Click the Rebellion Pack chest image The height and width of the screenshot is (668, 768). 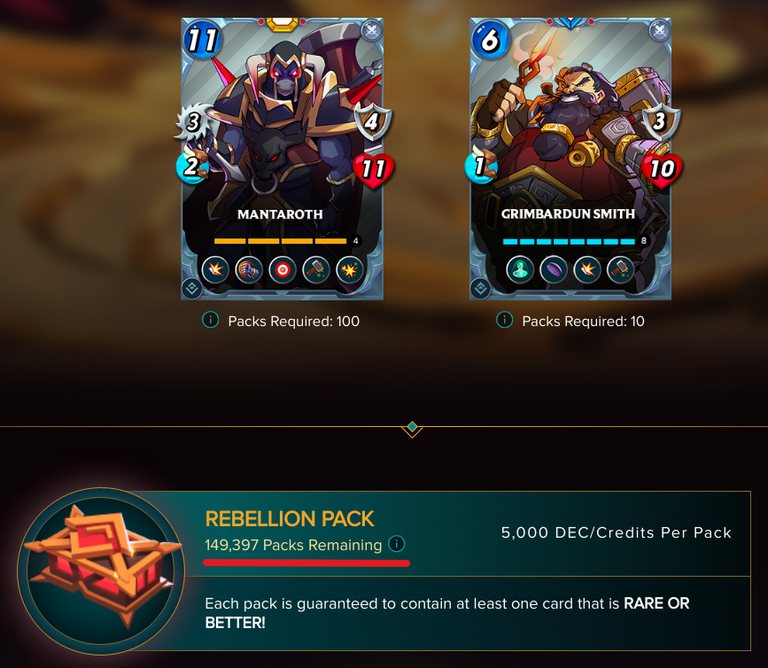101,571
